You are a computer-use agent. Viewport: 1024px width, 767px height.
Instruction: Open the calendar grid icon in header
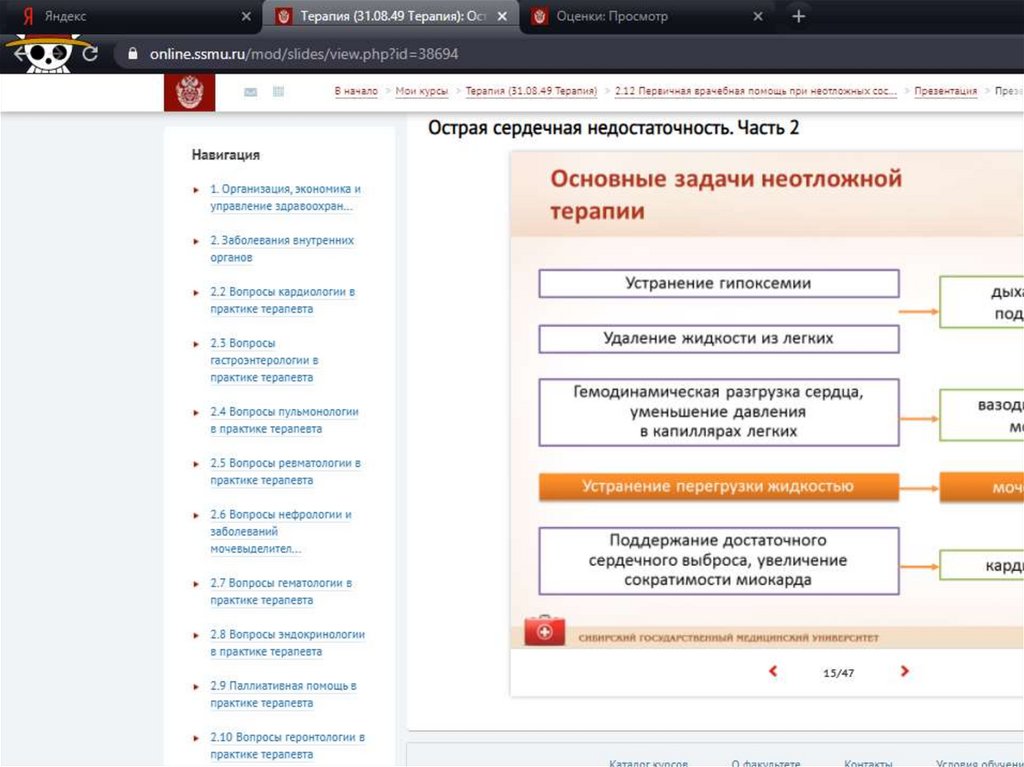[278, 91]
